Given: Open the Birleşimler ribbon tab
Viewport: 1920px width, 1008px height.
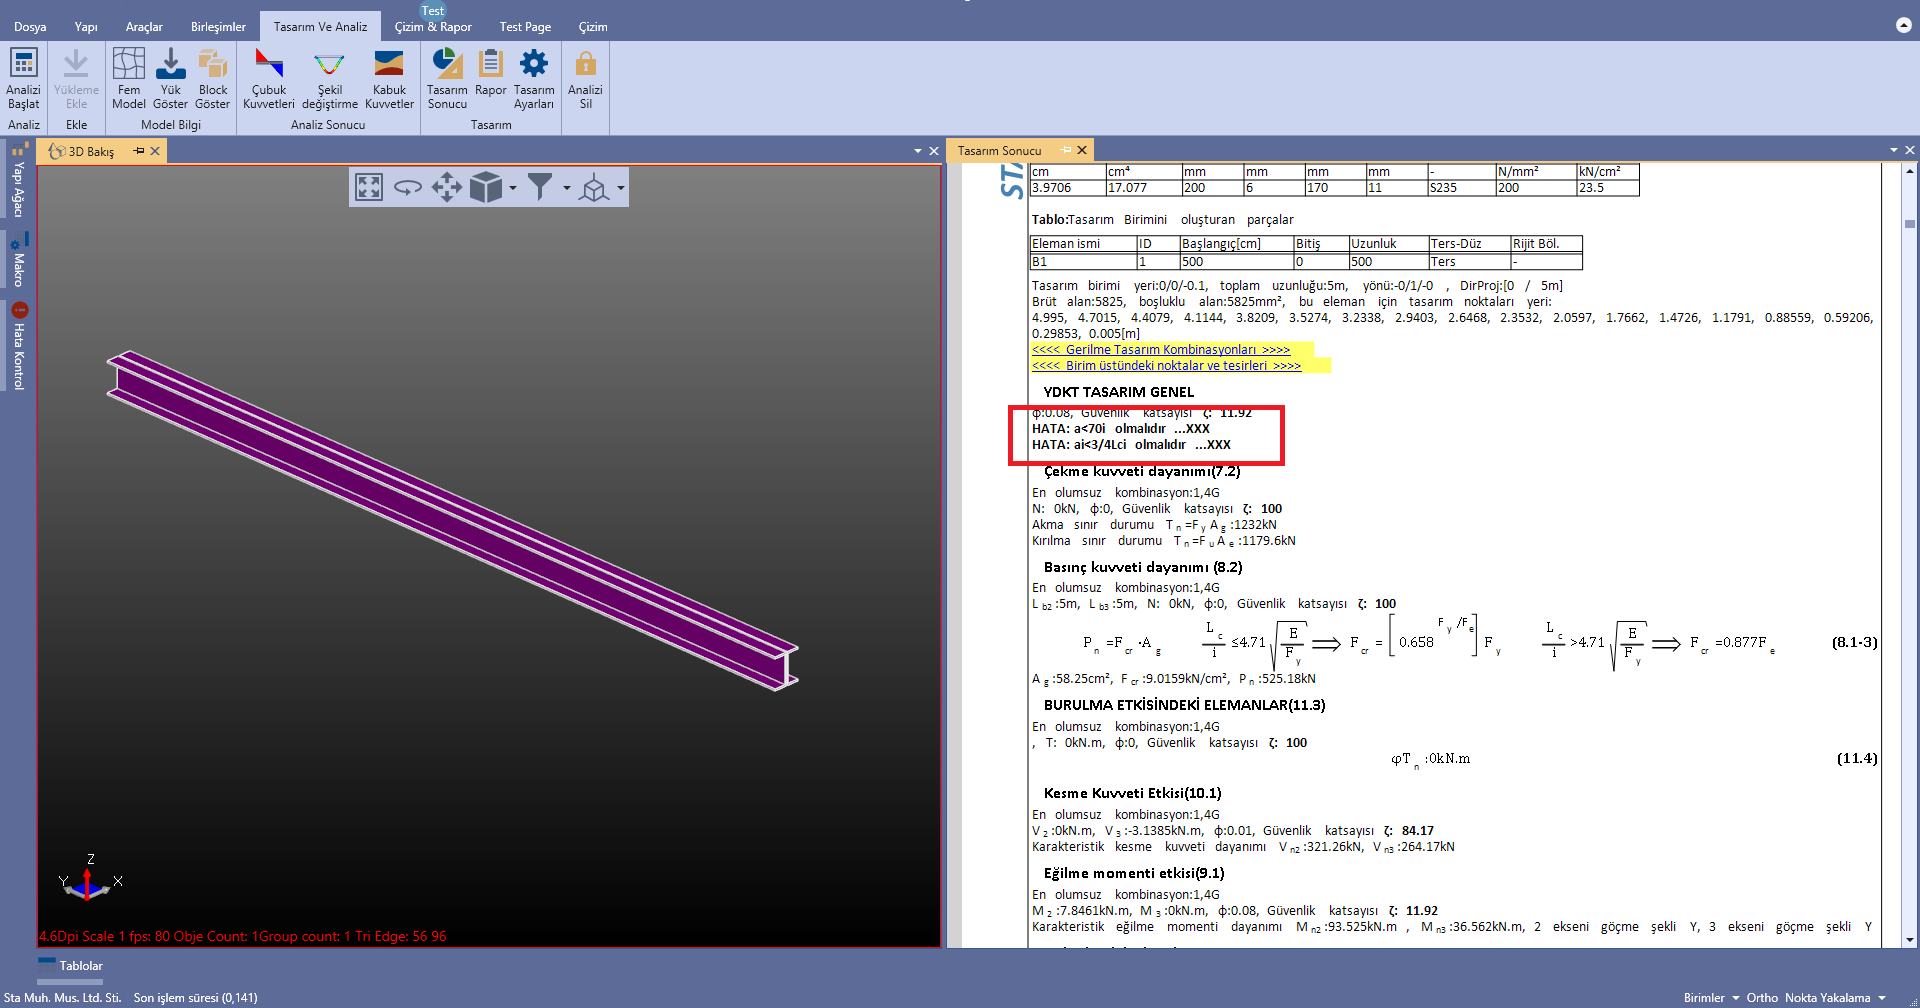Looking at the screenshot, I should pyautogui.click(x=218, y=27).
